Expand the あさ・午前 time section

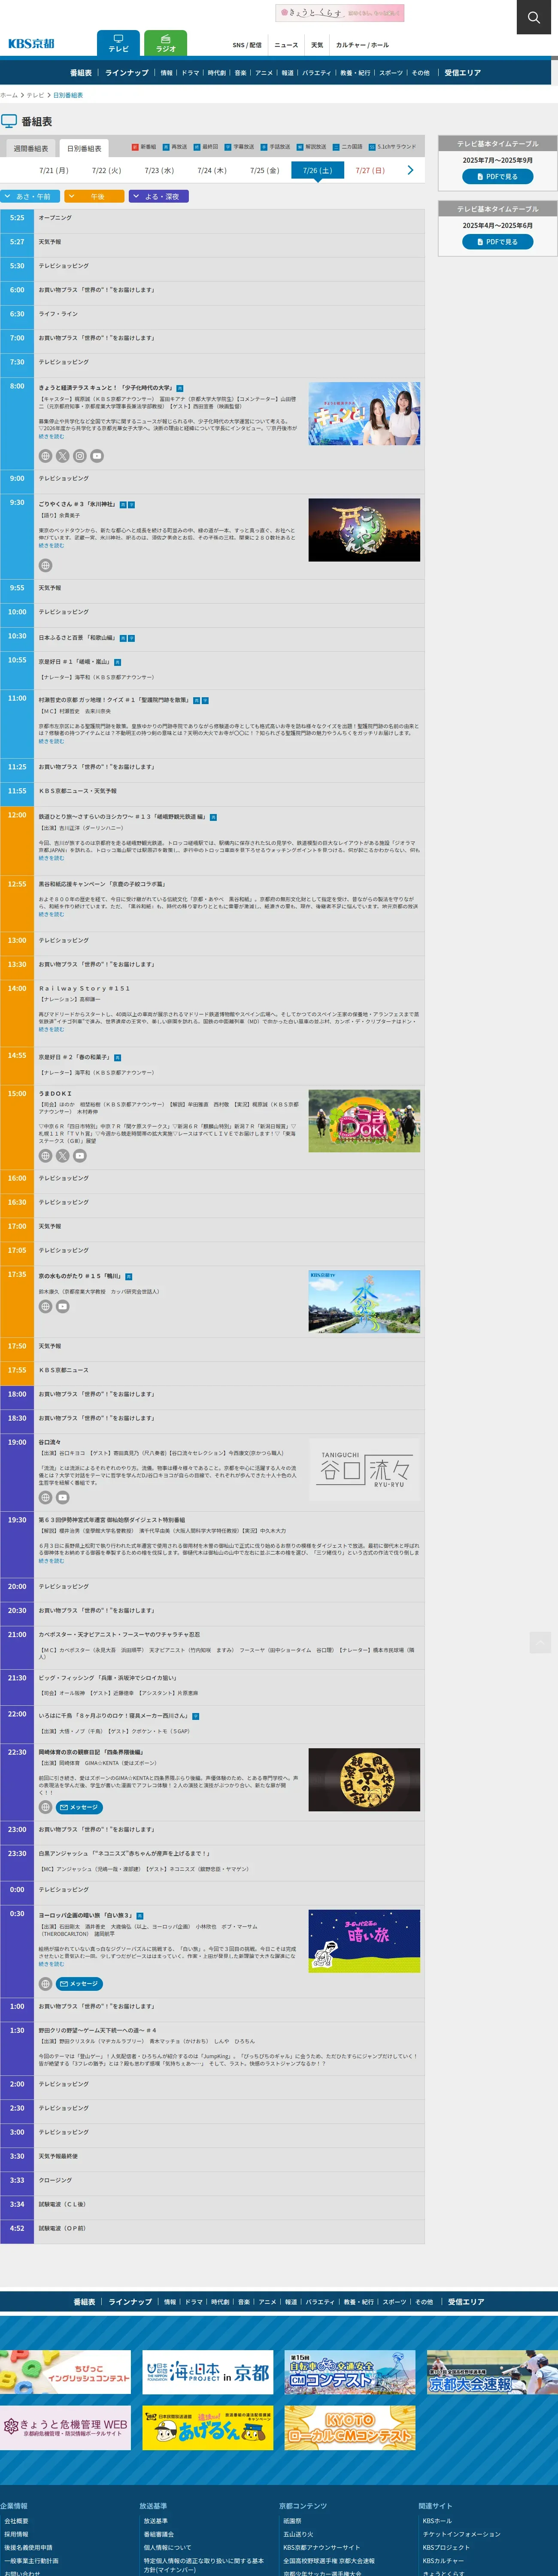tap(31, 197)
